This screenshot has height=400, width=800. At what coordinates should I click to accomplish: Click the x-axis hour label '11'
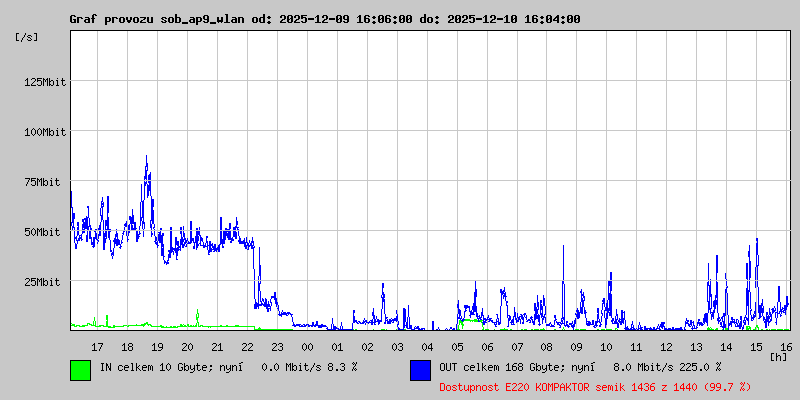[x=637, y=347]
